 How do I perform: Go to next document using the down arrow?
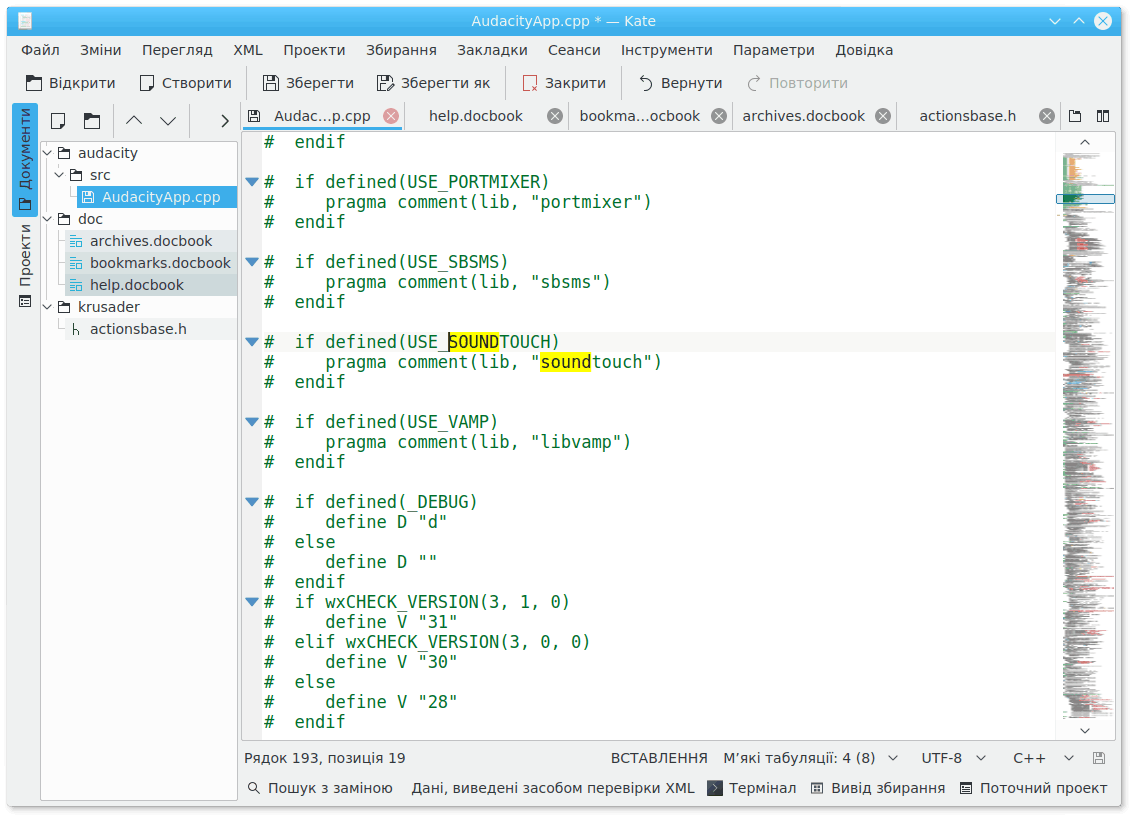click(168, 121)
